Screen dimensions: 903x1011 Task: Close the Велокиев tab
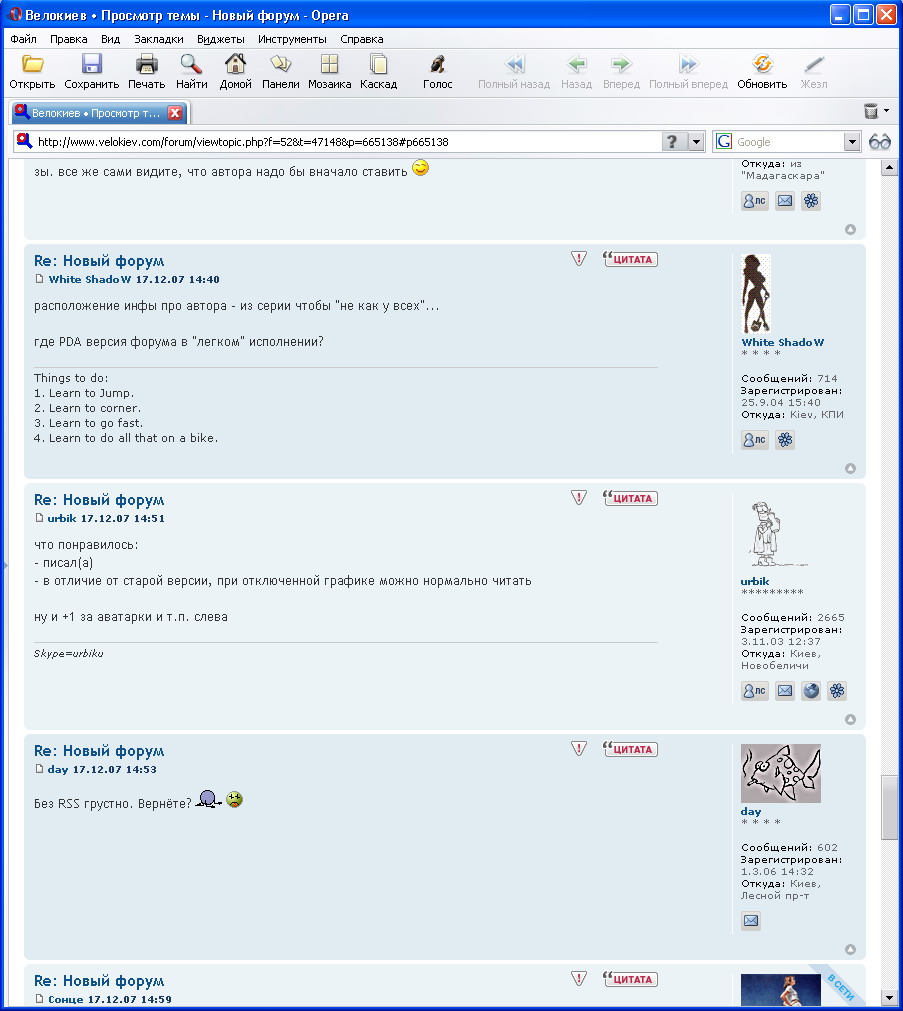[175, 113]
